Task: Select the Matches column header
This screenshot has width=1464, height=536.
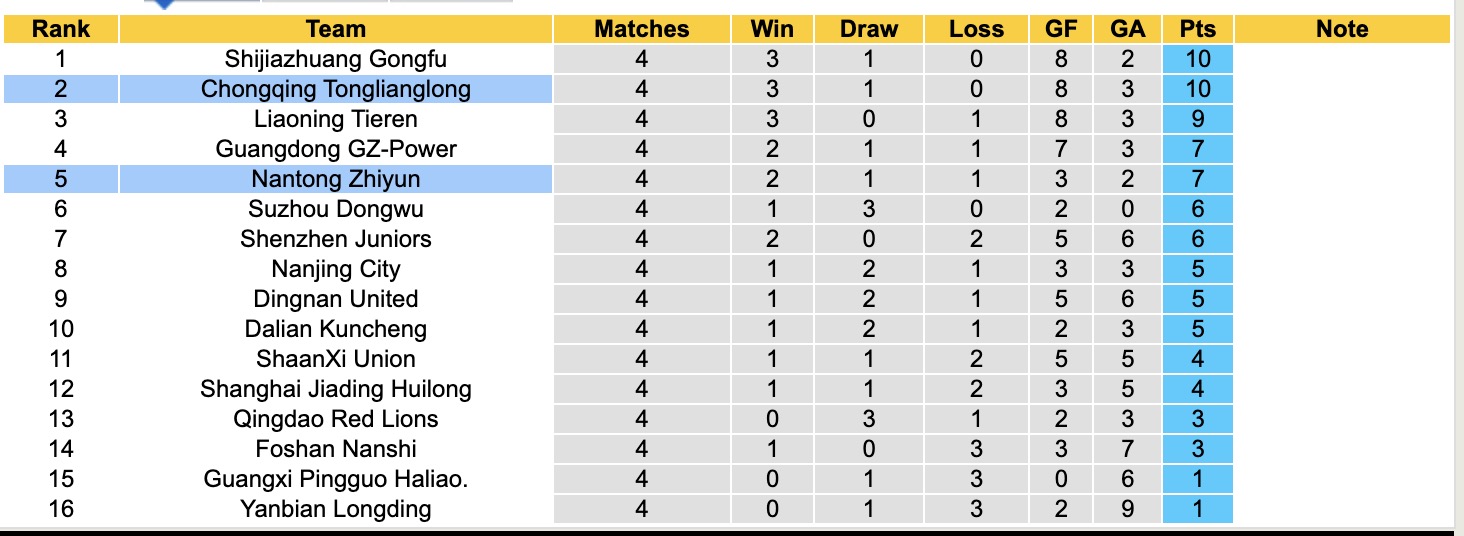Action: coord(641,29)
